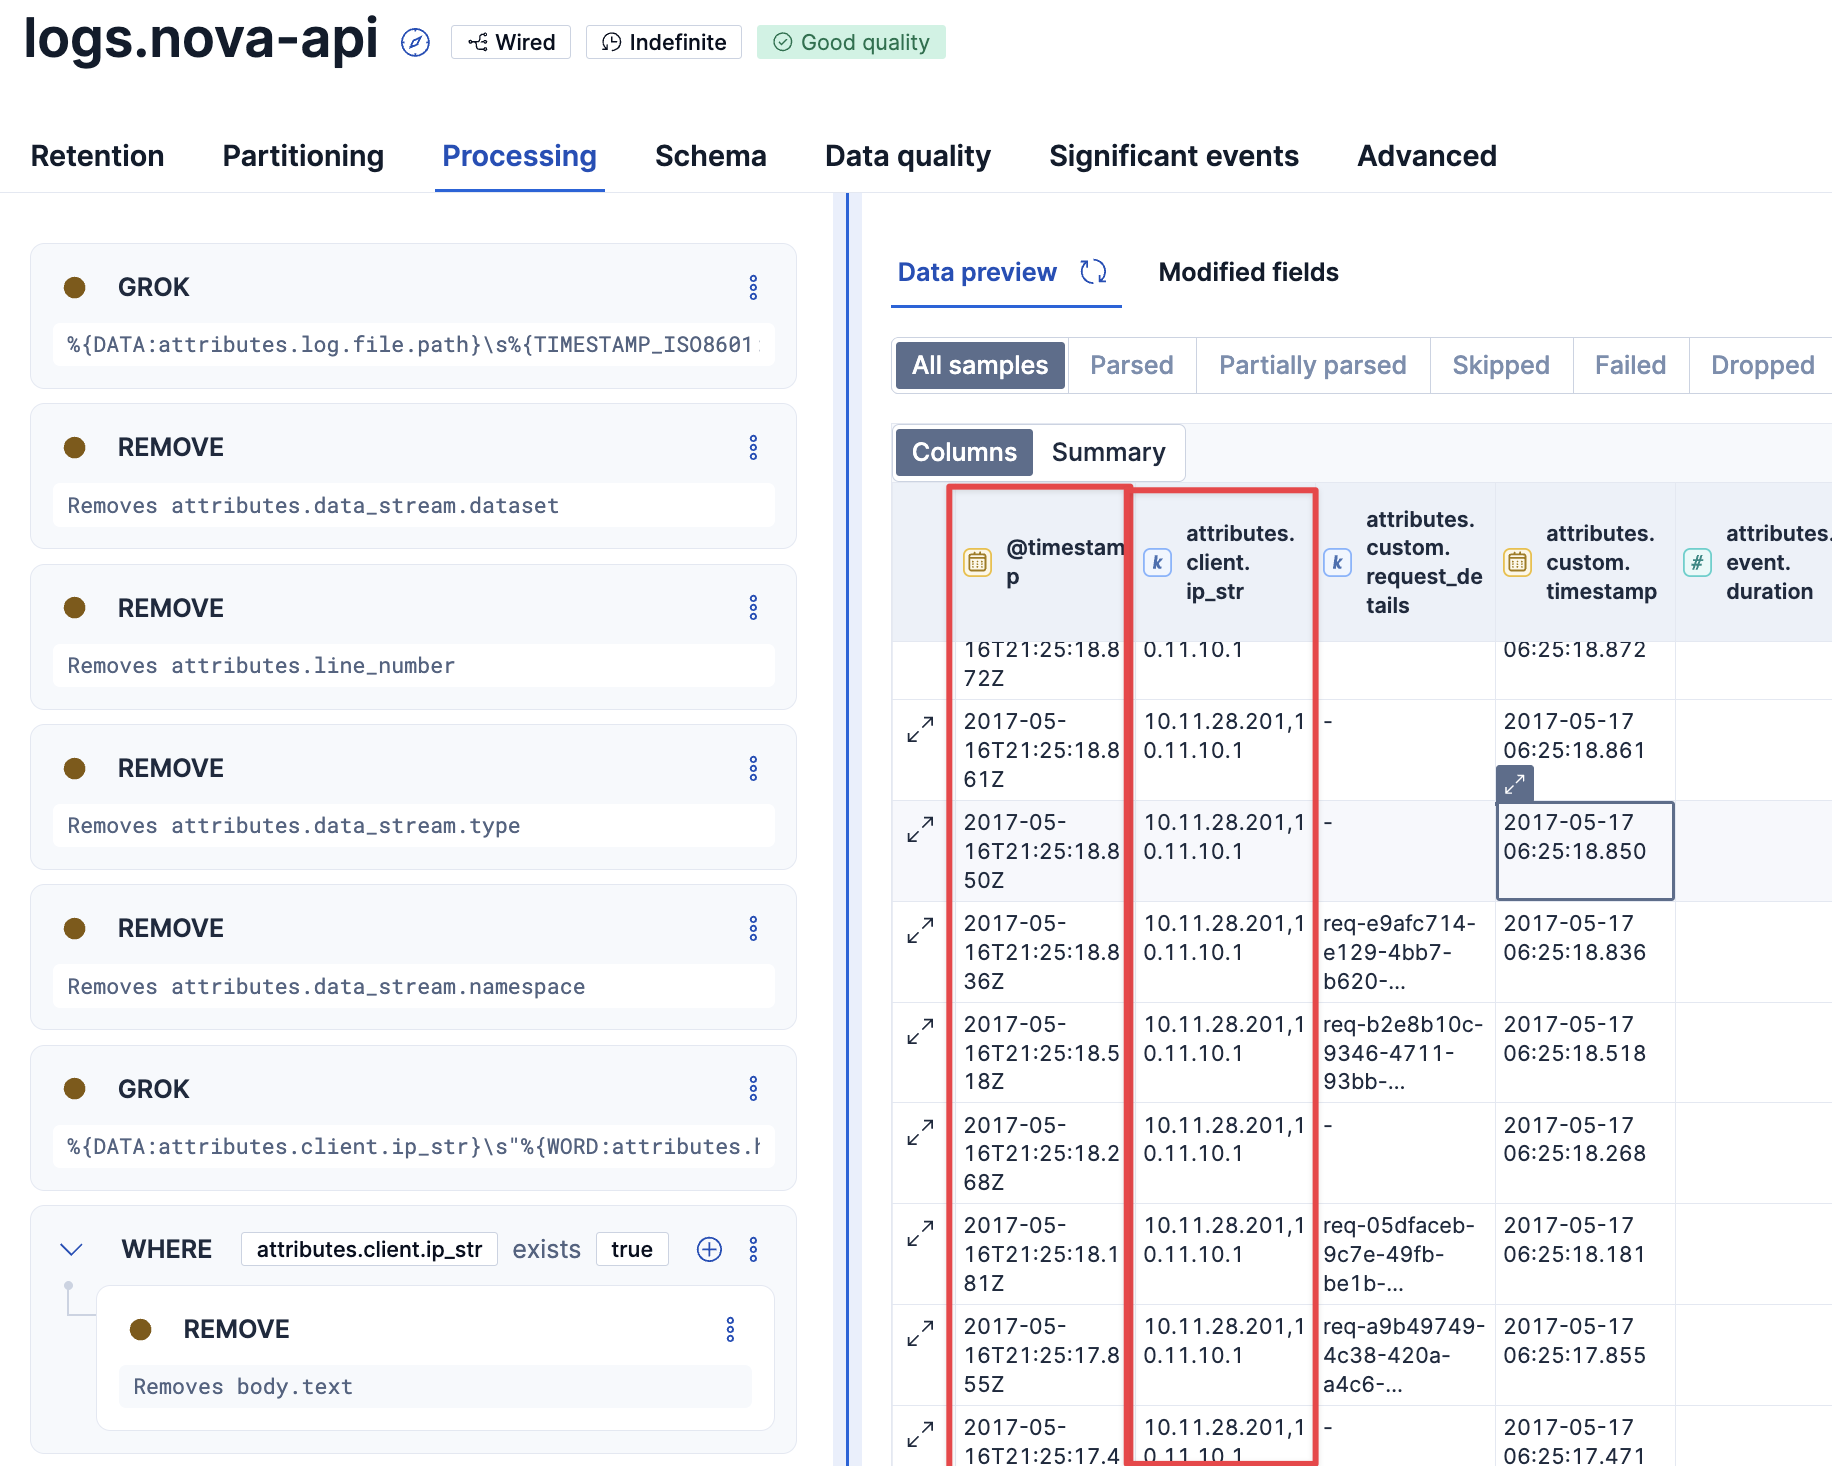This screenshot has width=1832, height=1466.
Task: Expand the row with timestamp 06:25:18.836
Action: (920, 930)
